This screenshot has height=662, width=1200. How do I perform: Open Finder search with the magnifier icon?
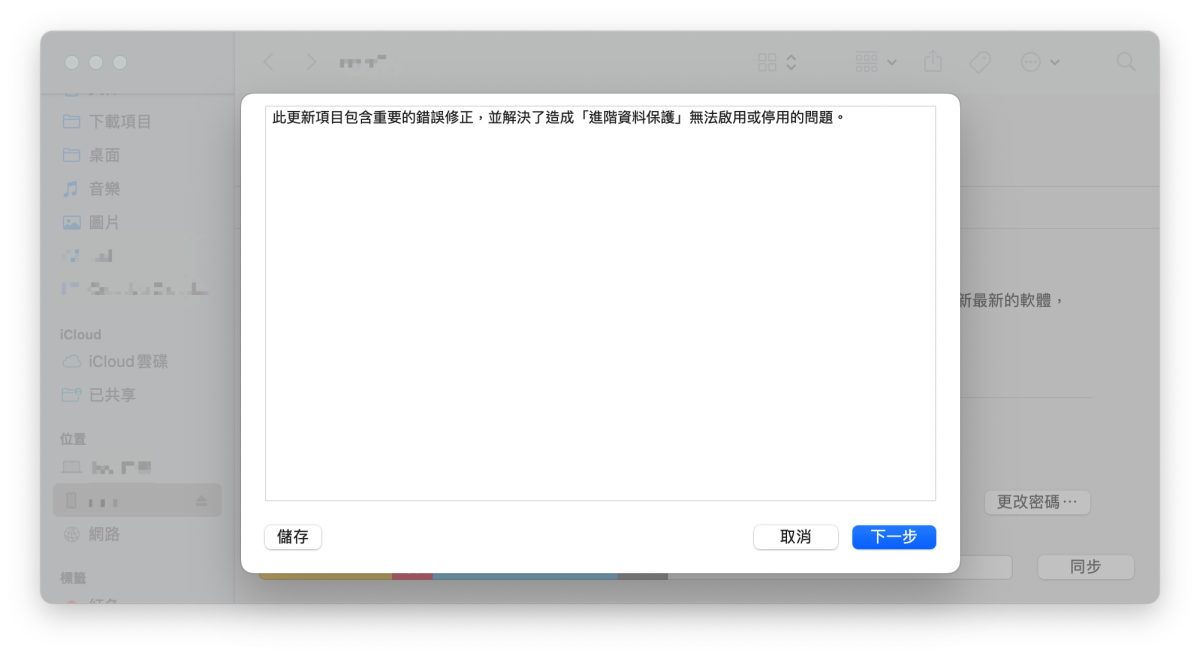click(x=1126, y=62)
